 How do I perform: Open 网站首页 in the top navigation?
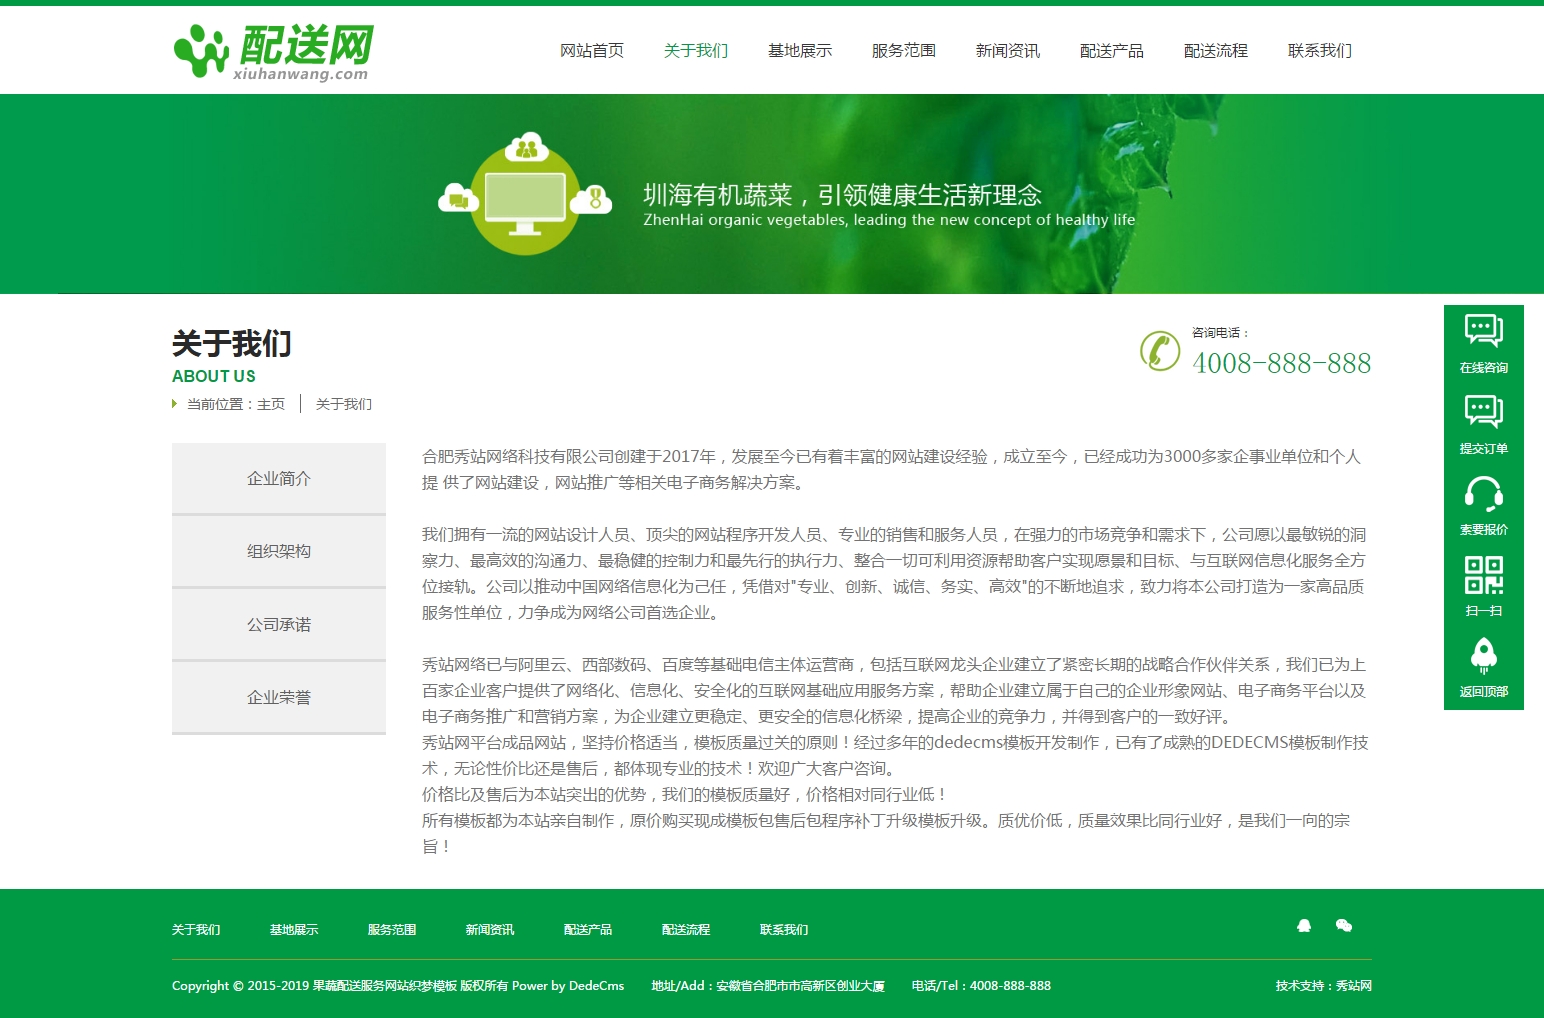pos(592,51)
